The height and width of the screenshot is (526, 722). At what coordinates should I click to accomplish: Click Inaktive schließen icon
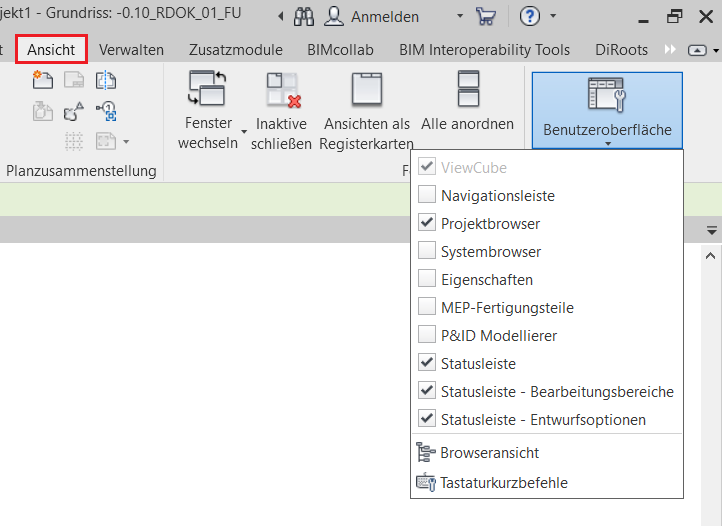pos(284,90)
